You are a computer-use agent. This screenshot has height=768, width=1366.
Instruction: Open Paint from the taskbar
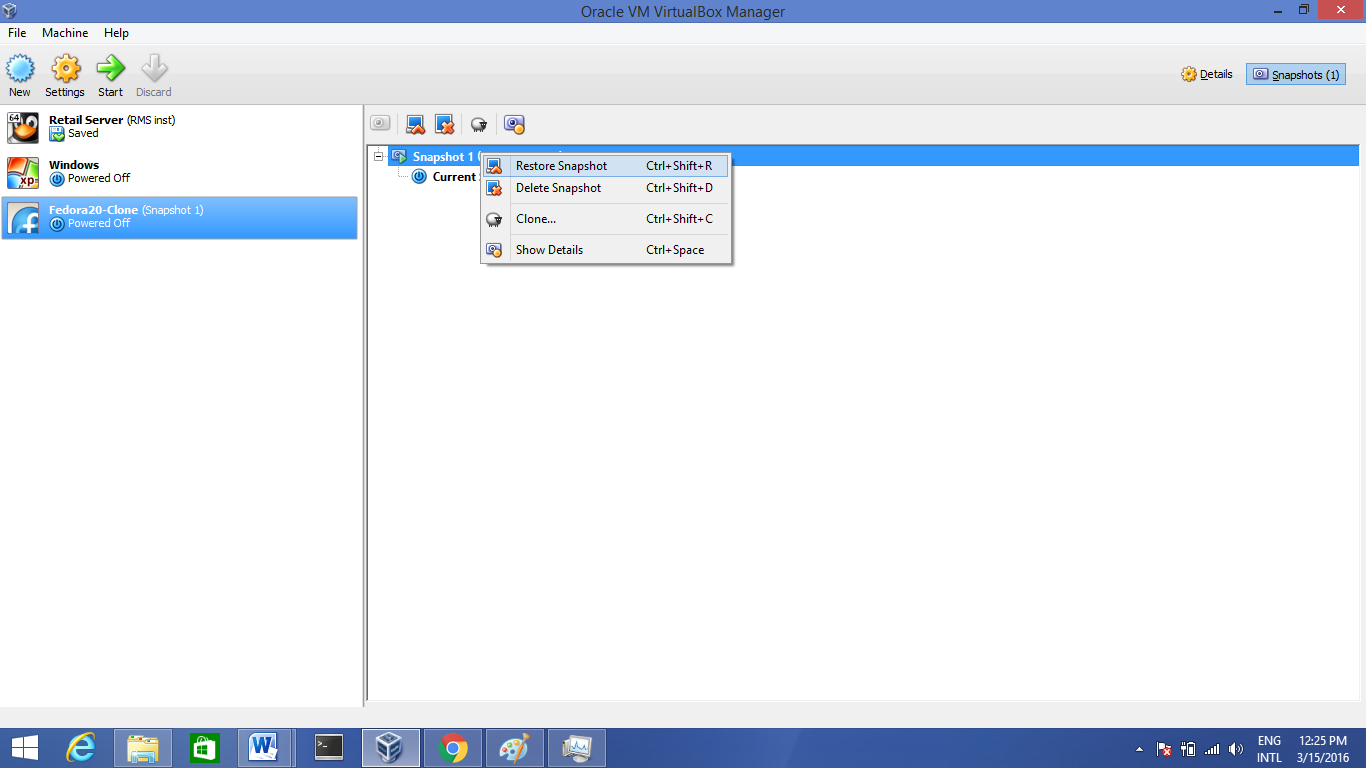click(515, 748)
